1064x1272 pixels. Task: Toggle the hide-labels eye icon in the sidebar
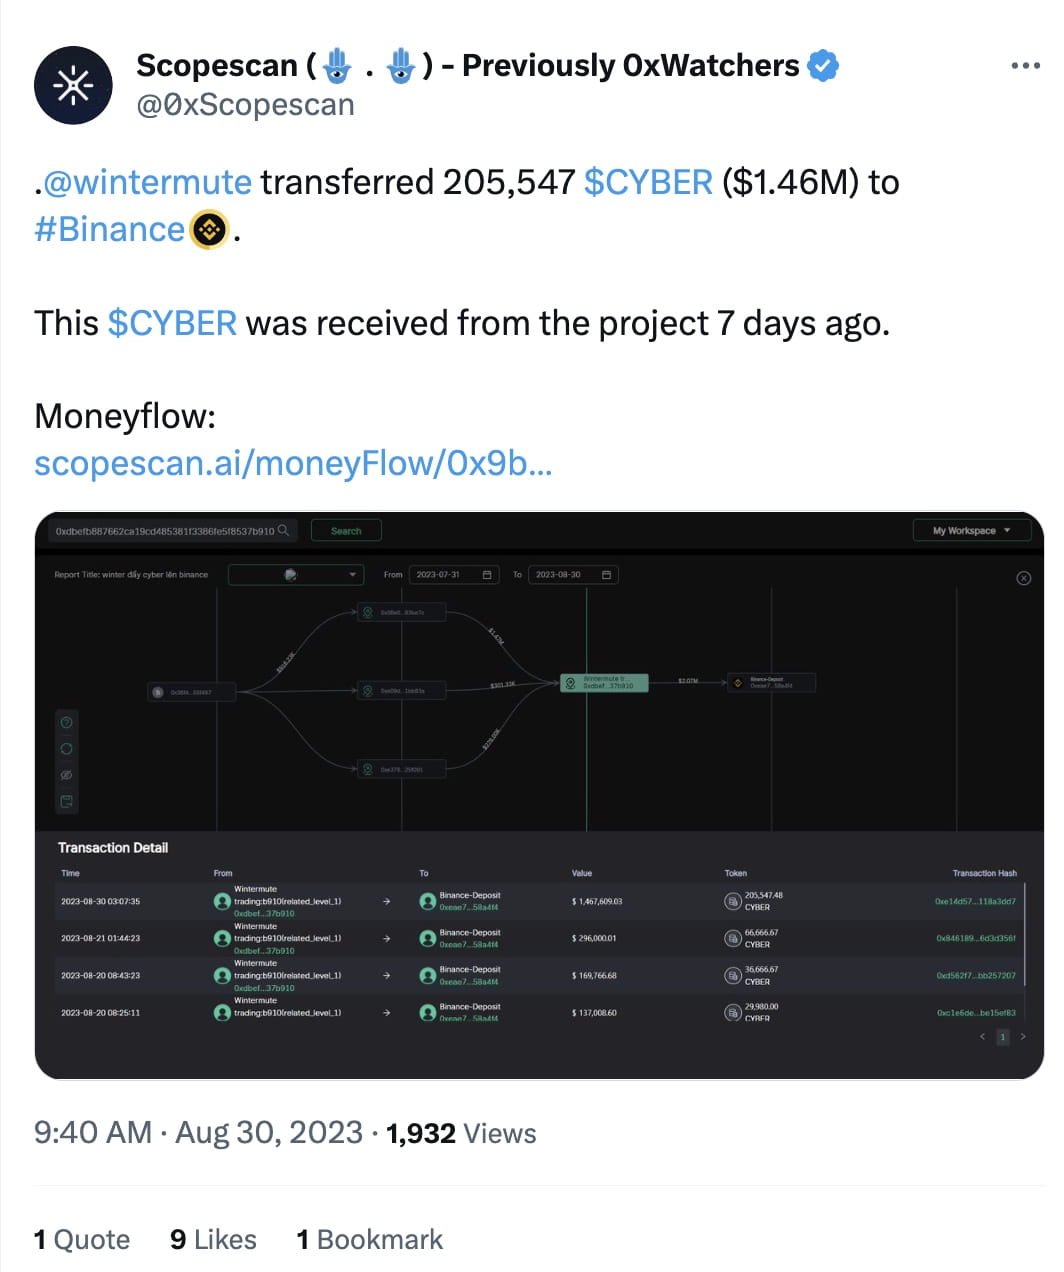tap(66, 774)
